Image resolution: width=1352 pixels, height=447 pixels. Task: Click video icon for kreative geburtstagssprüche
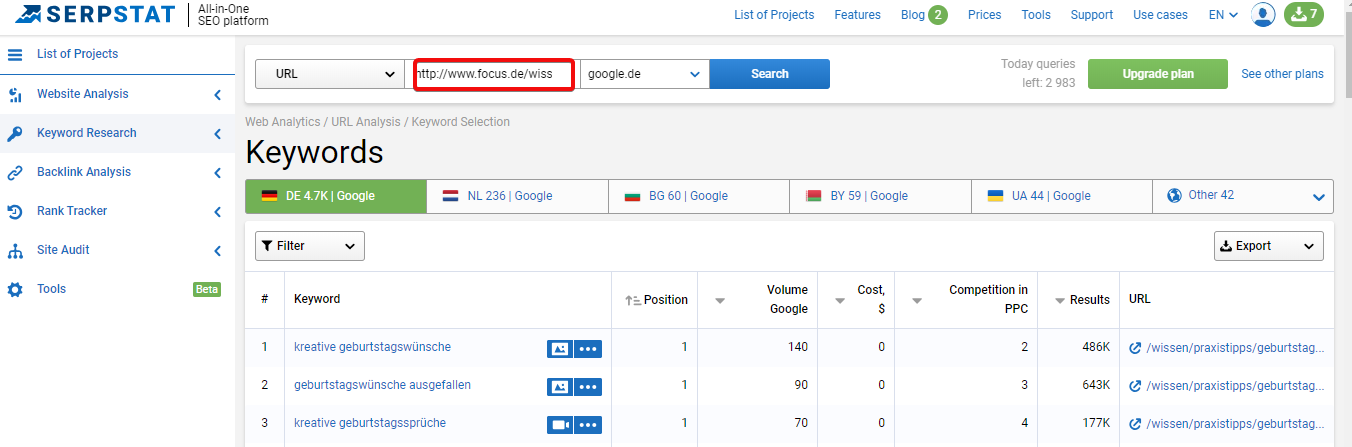tap(559, 425)
